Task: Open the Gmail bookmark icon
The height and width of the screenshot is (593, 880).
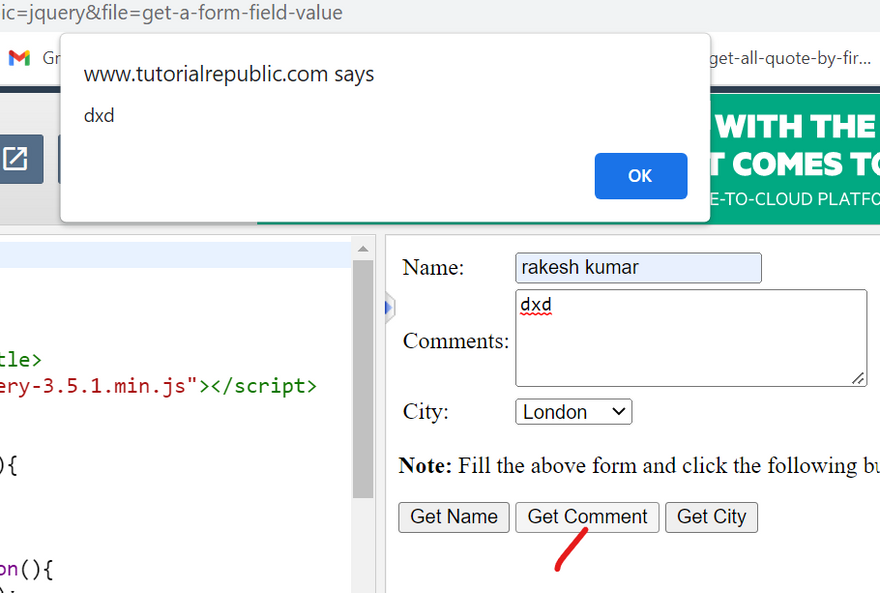Action: pos(19,58)
